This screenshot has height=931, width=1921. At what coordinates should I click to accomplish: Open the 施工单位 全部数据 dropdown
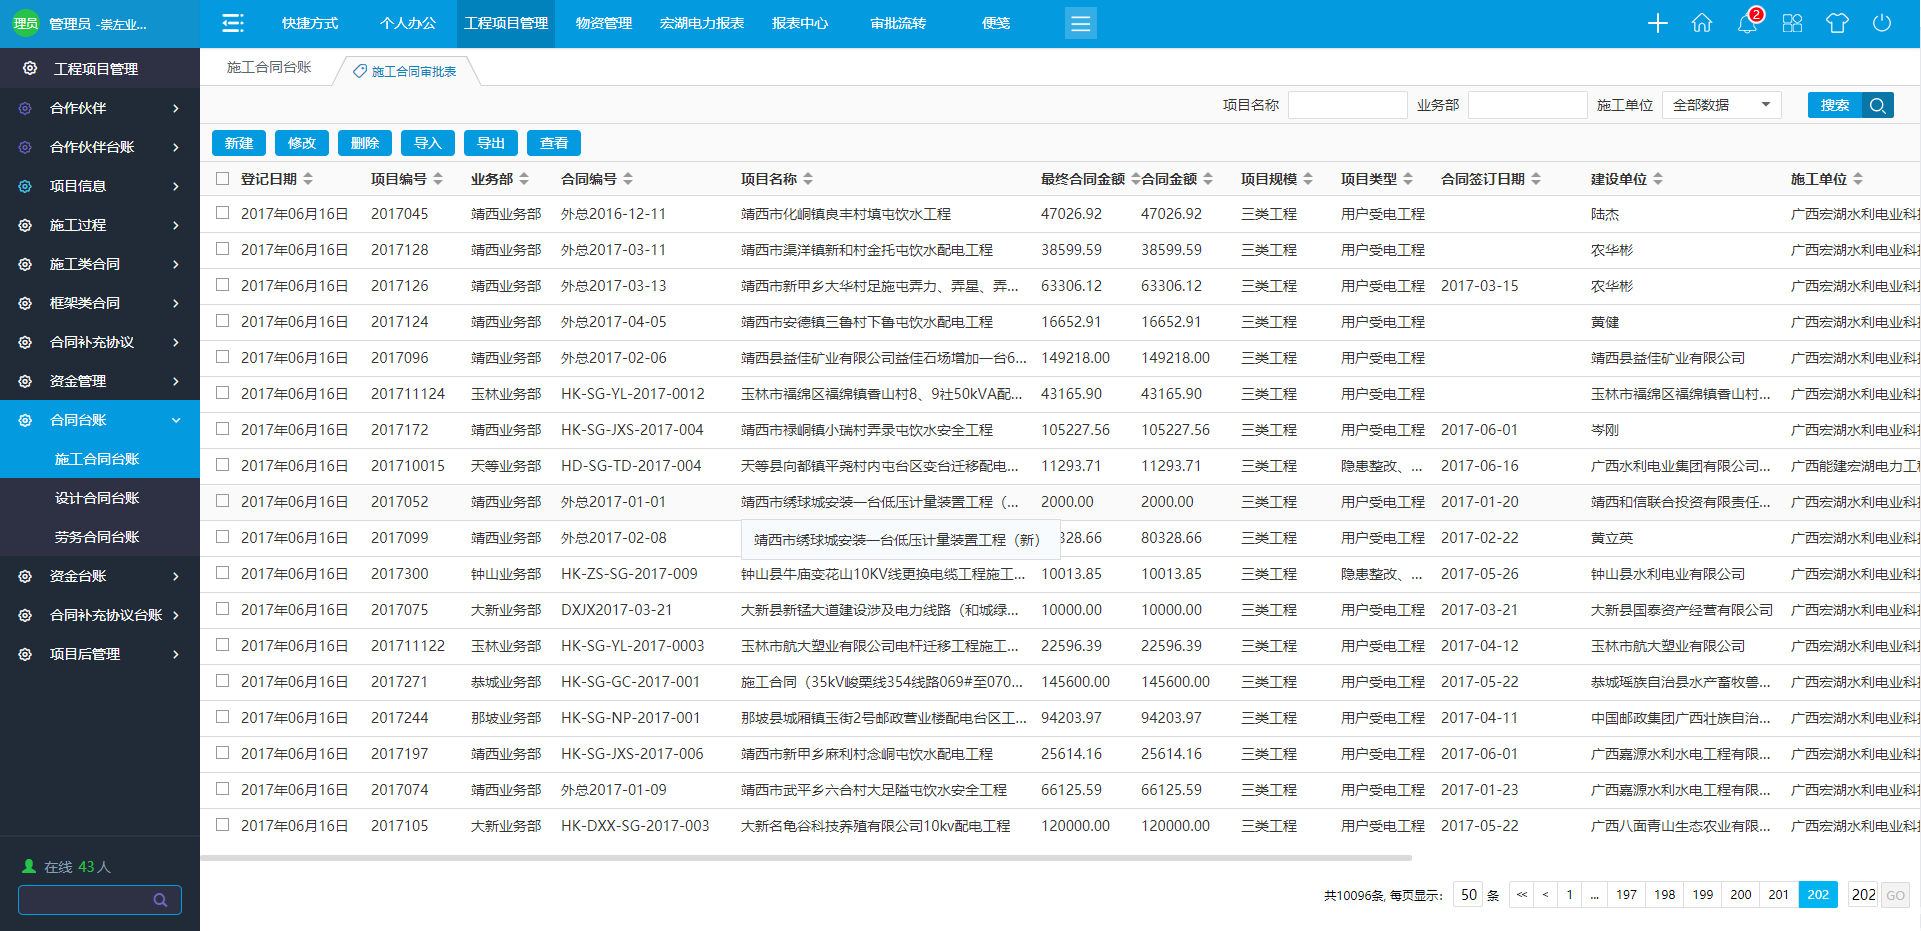point(1721,105)
